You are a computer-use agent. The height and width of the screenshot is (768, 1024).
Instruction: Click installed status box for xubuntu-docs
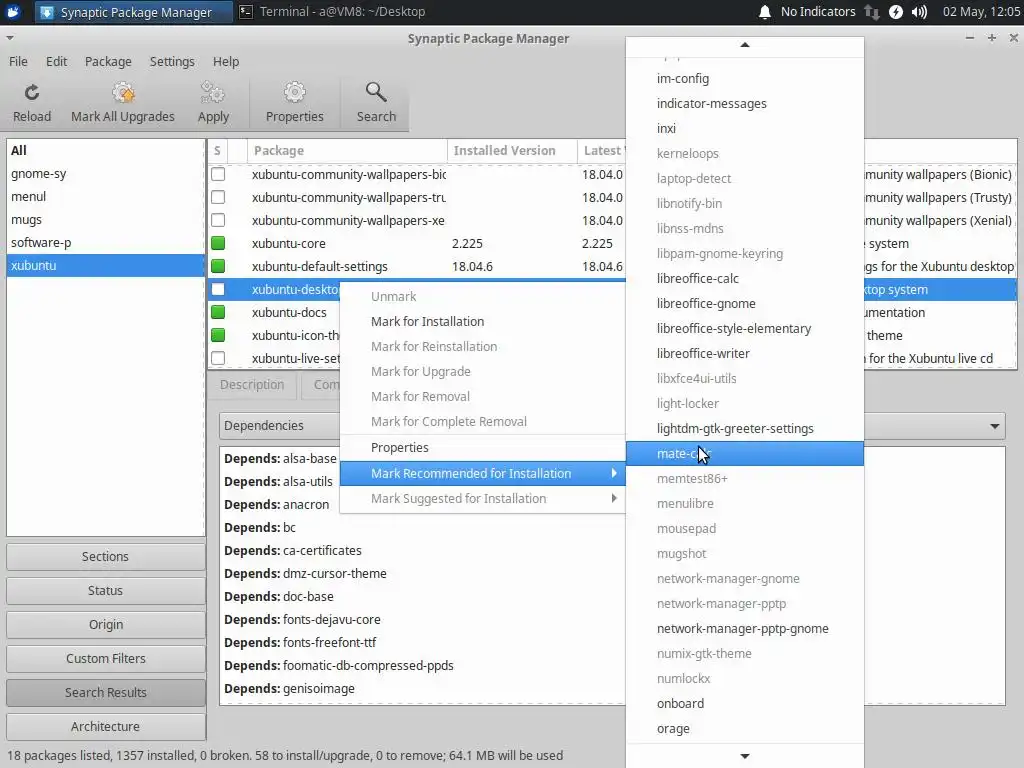point(218,312)
